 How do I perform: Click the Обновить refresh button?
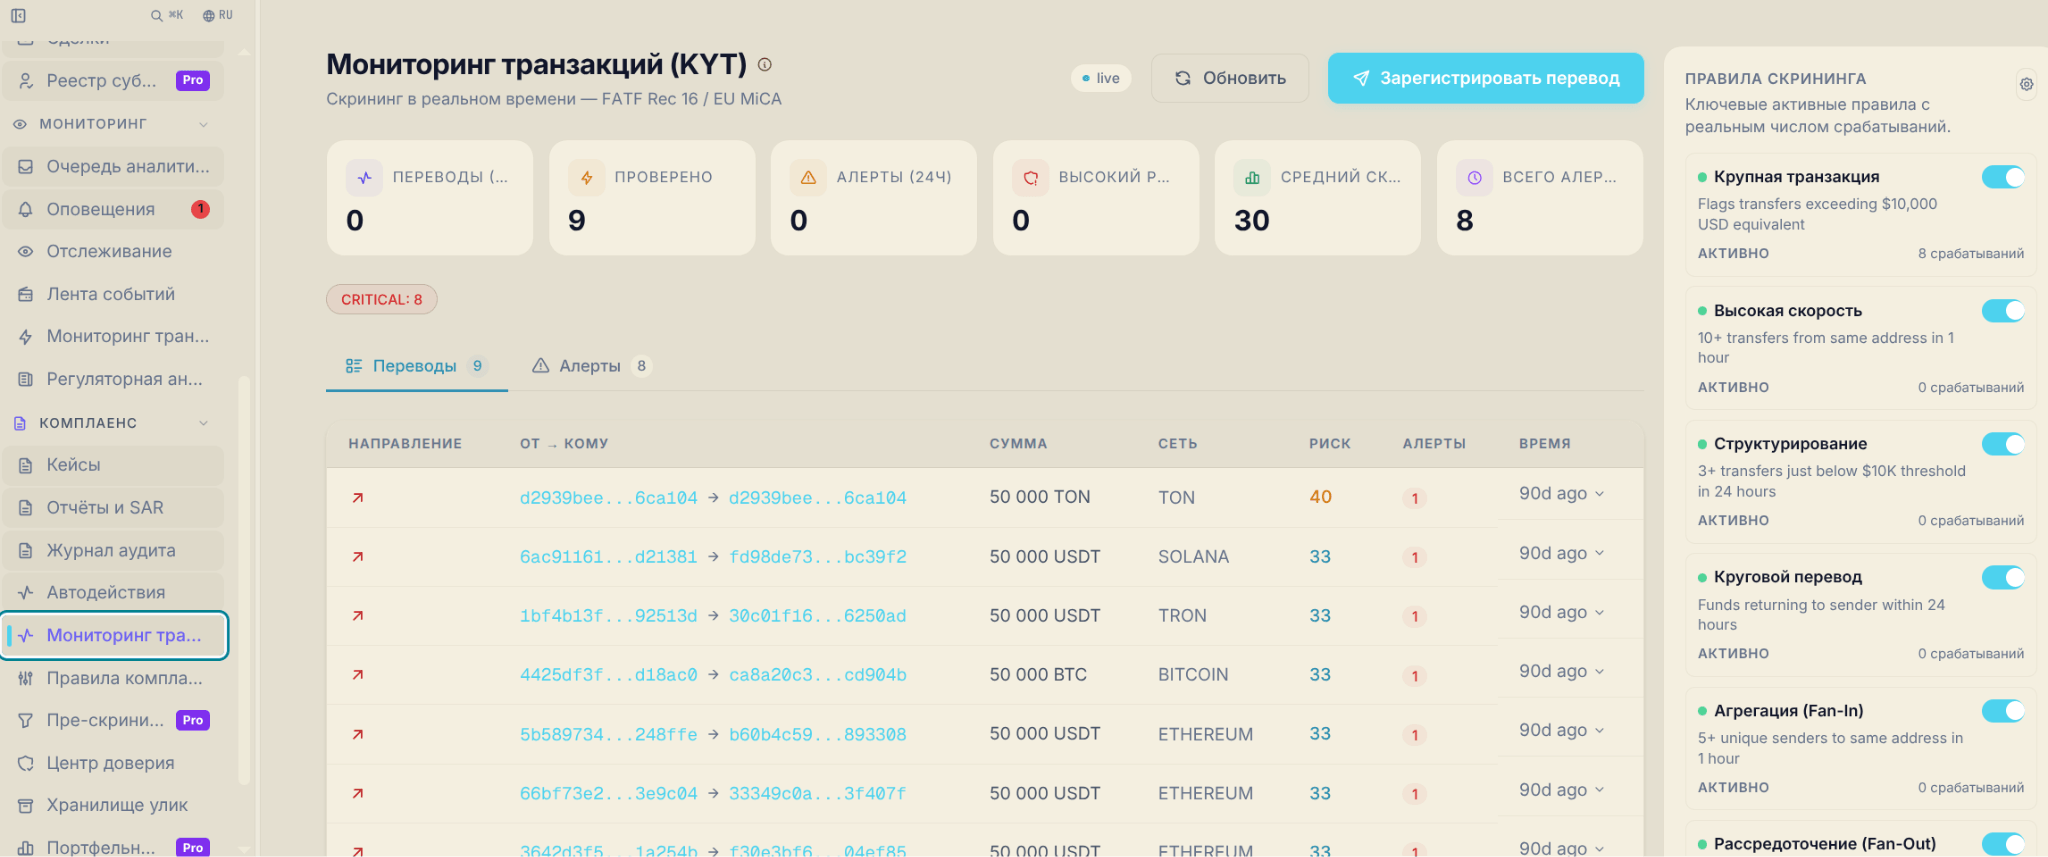click(1230, 78)
